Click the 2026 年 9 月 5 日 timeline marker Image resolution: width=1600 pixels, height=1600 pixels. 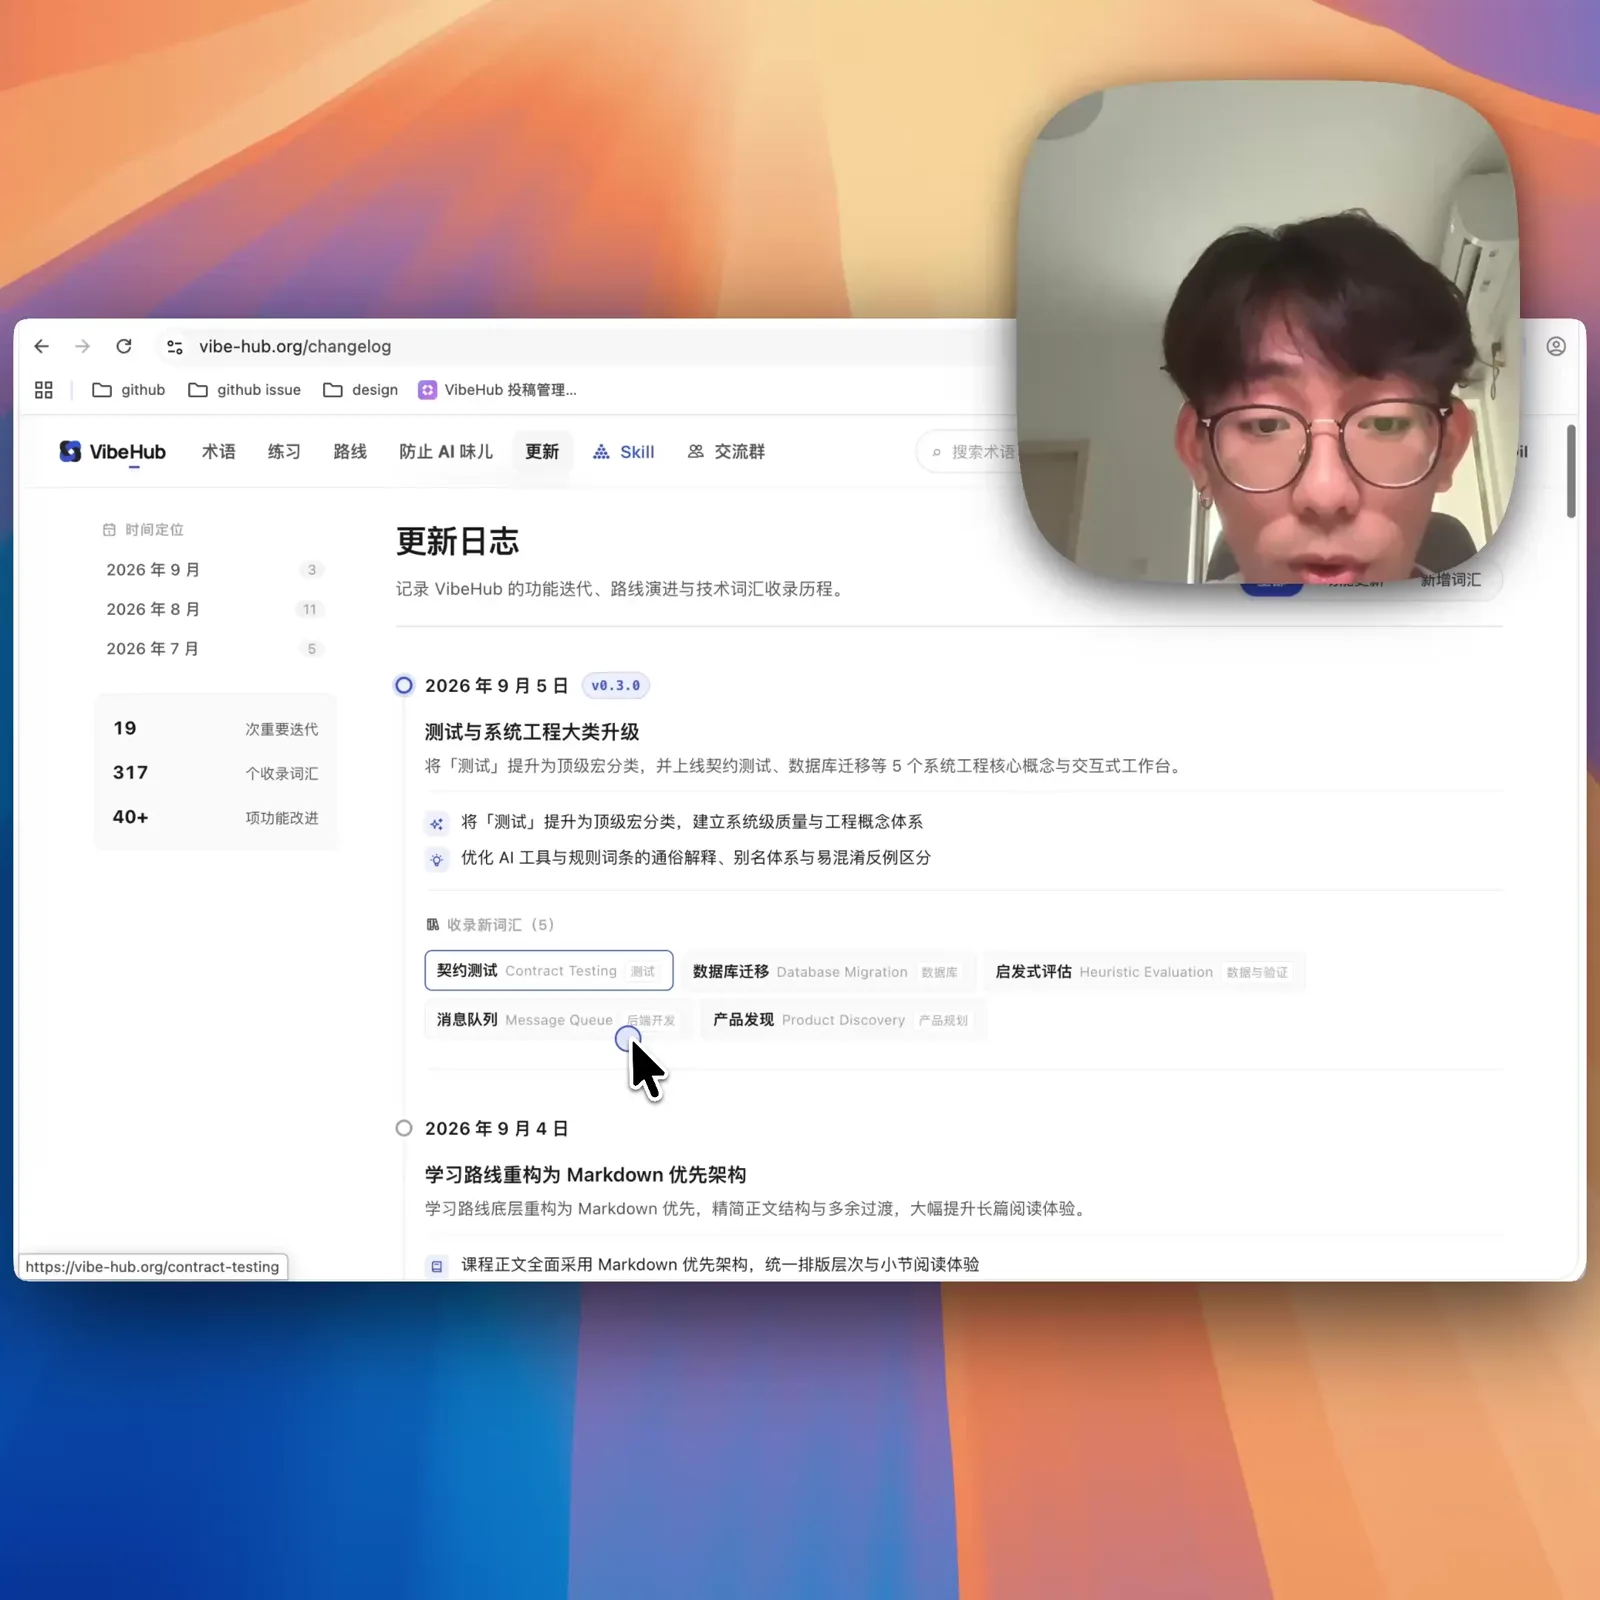click(404, 686)
